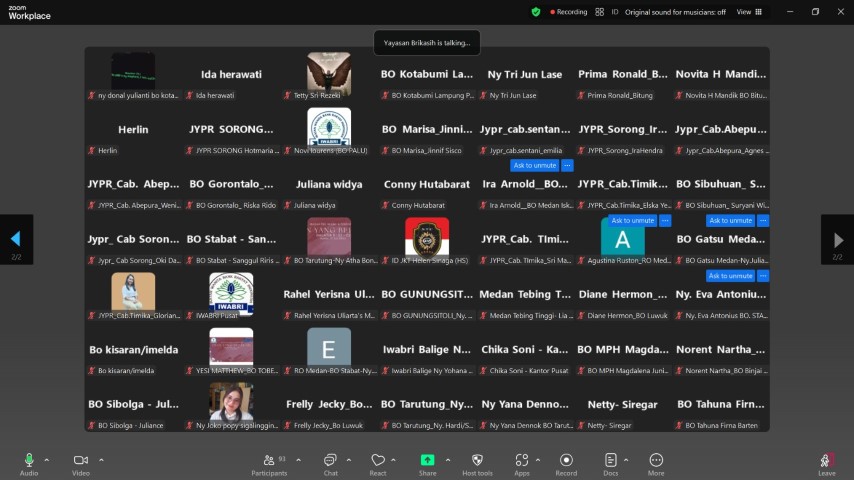Toggle the microphone Audio button
The width and height of the screenshot is (854, 480).
coord(29,460)
